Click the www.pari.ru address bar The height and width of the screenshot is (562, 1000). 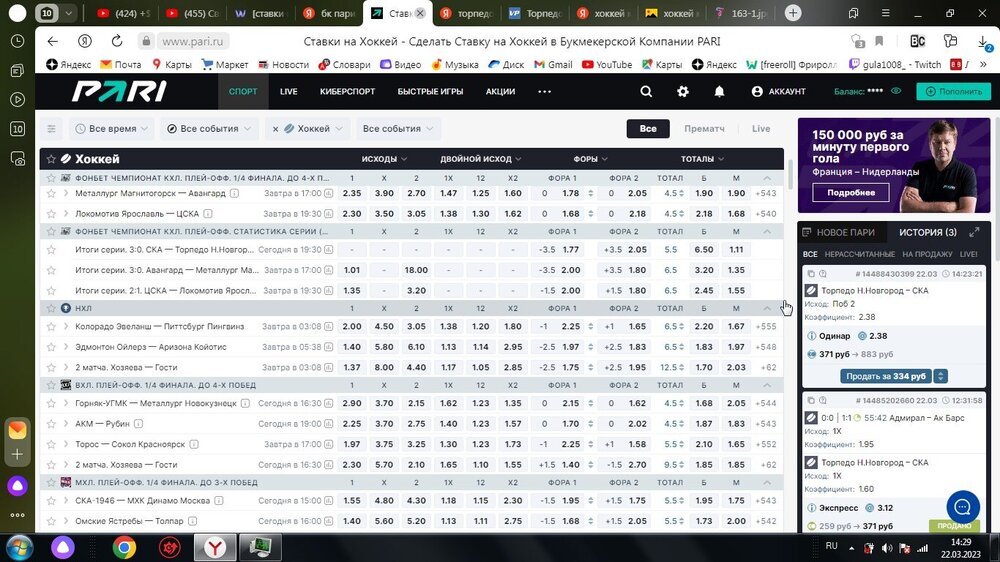tap(194, 42)
